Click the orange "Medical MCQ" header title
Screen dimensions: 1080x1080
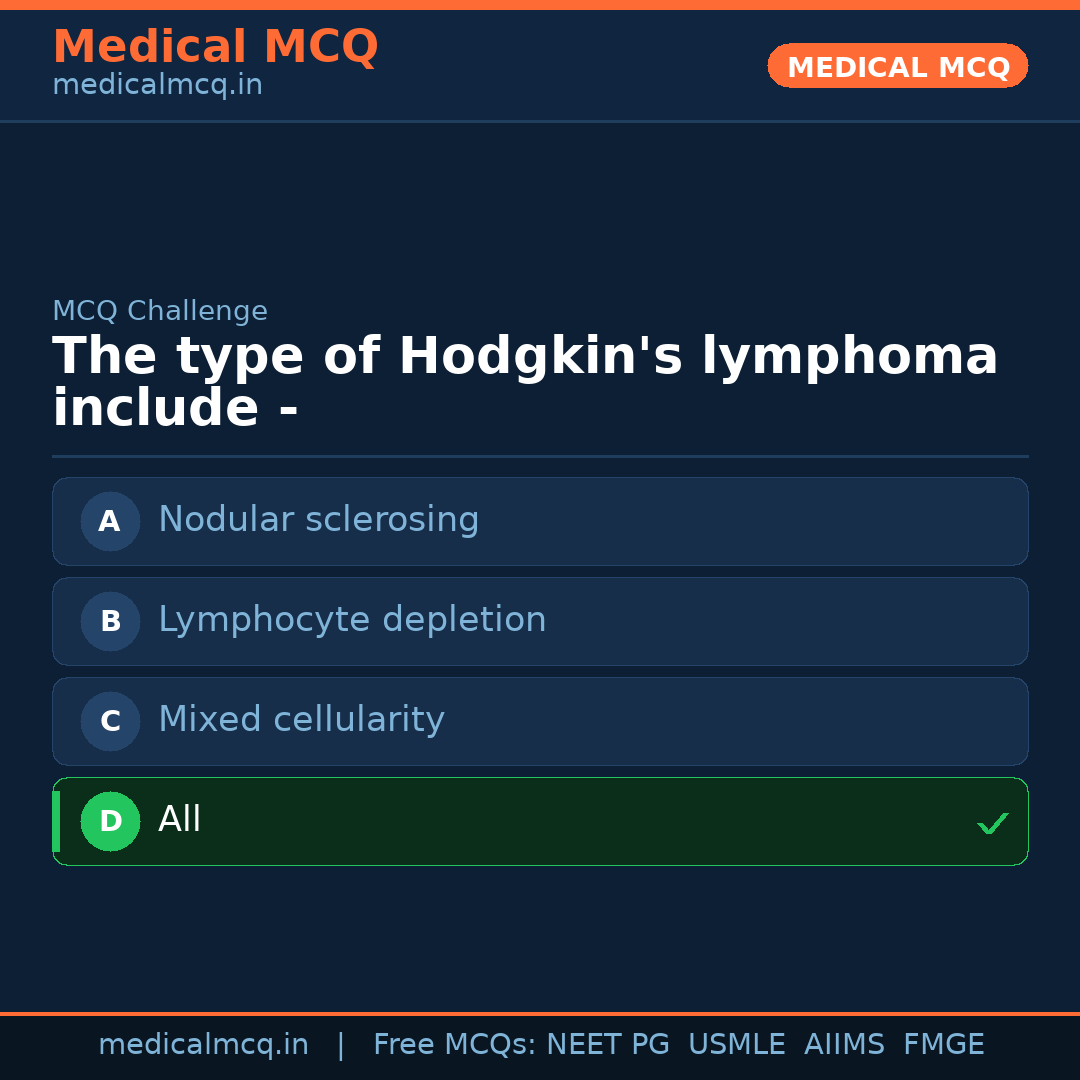[x=215, y=47]
